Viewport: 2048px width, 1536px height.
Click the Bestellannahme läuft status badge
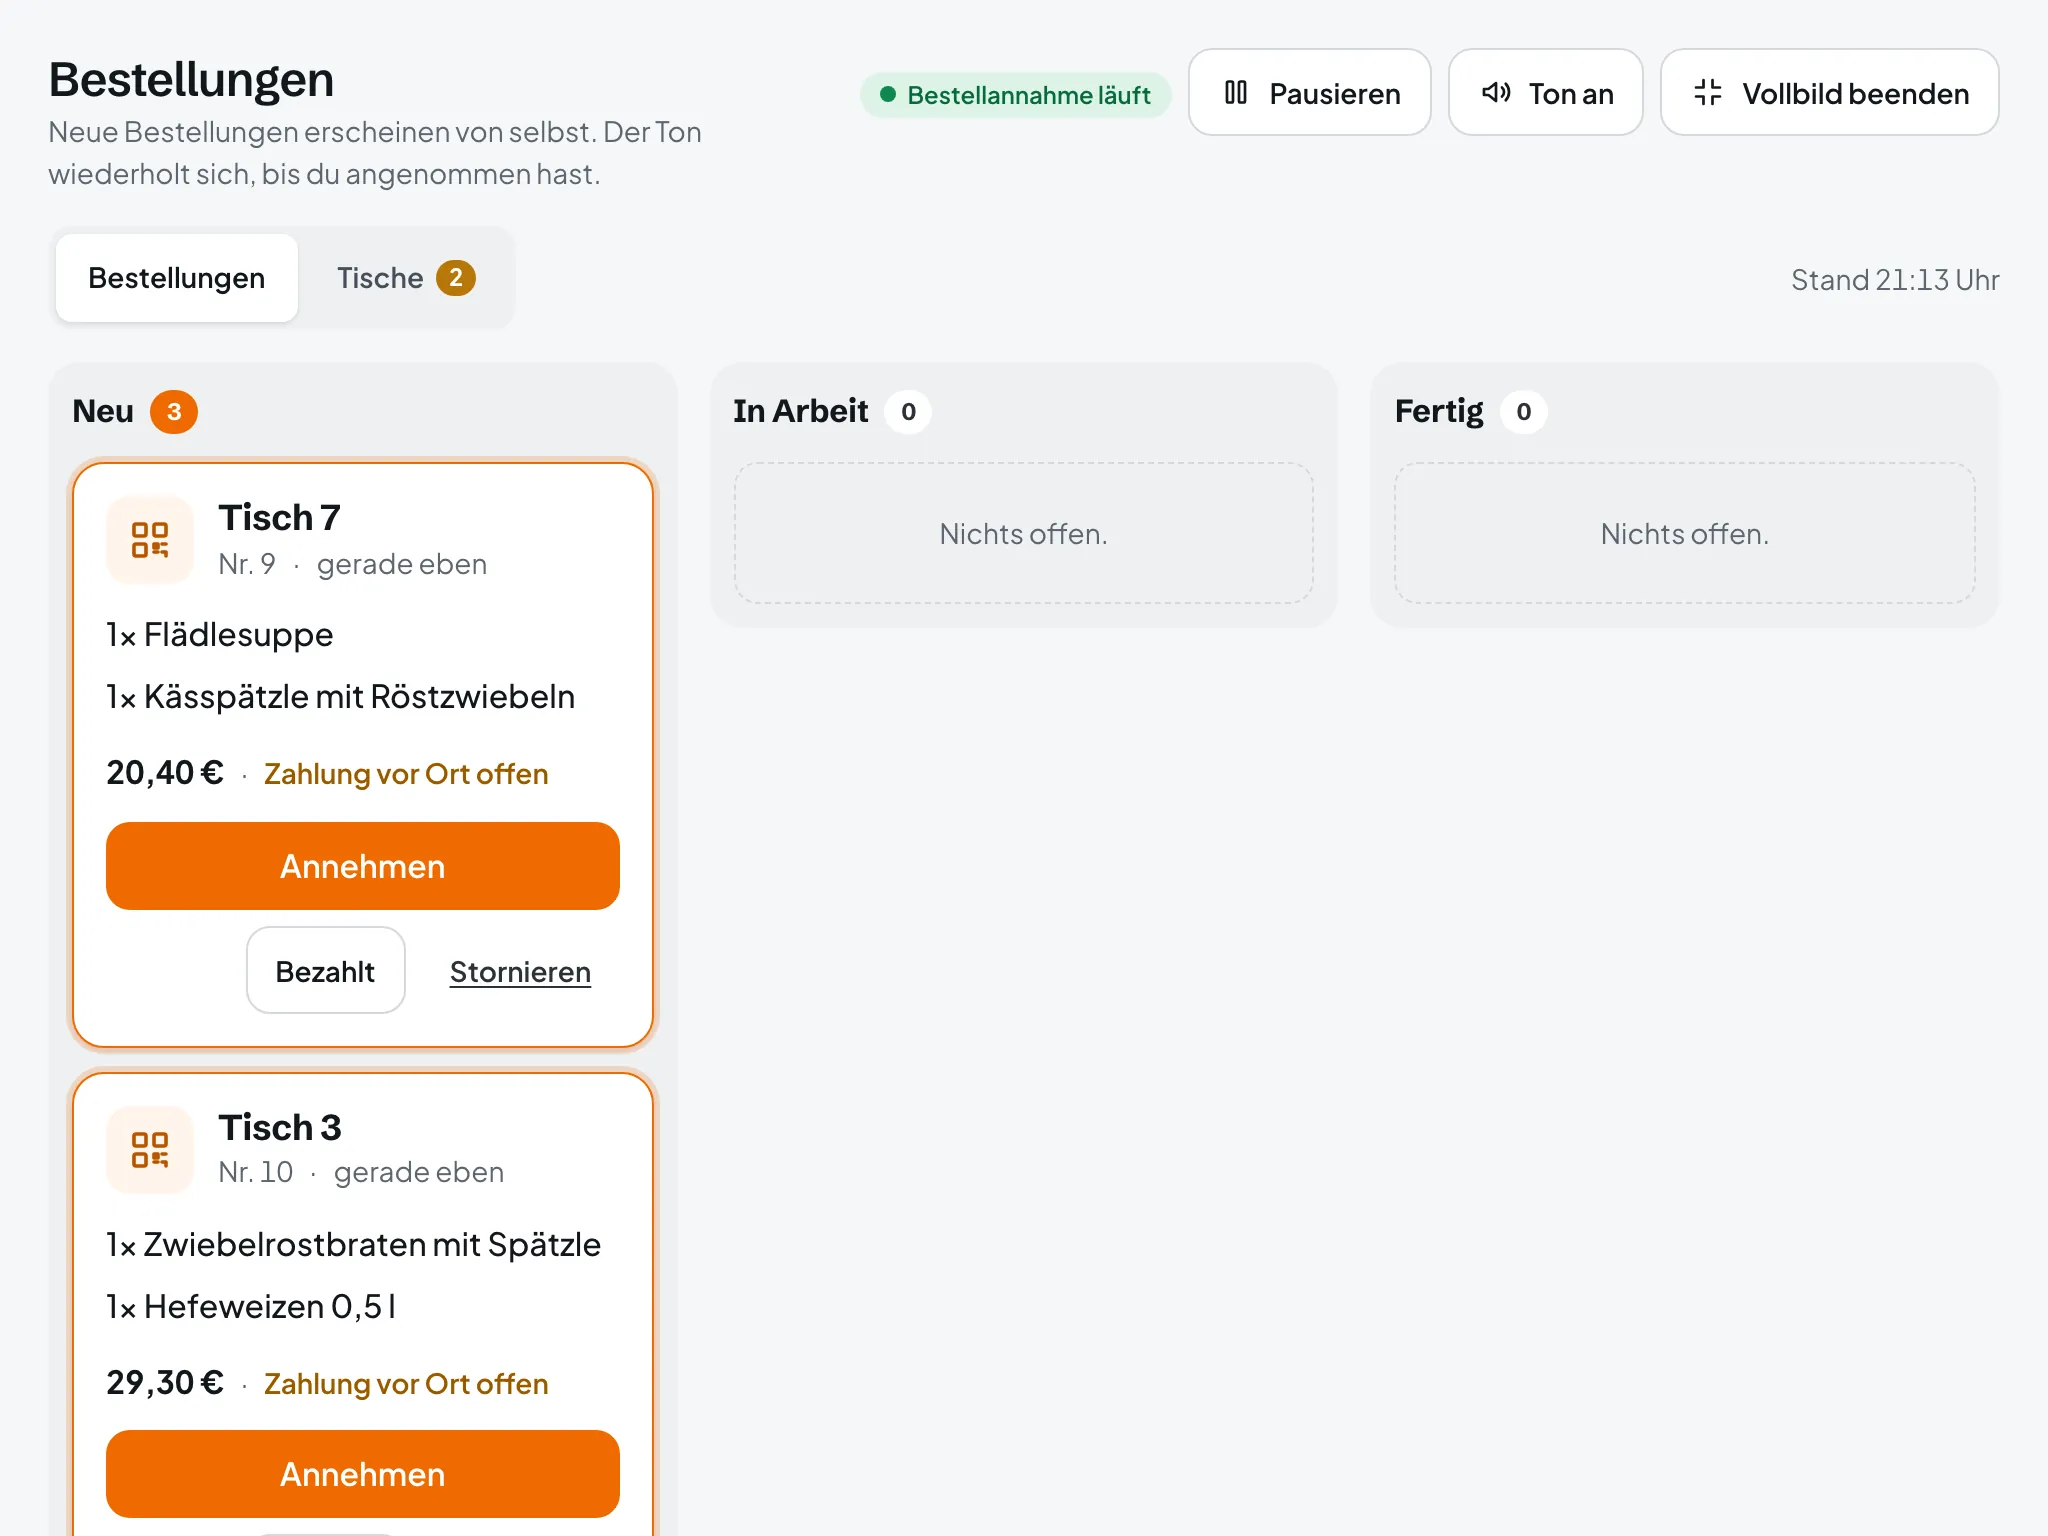(x=1016, y=95)
